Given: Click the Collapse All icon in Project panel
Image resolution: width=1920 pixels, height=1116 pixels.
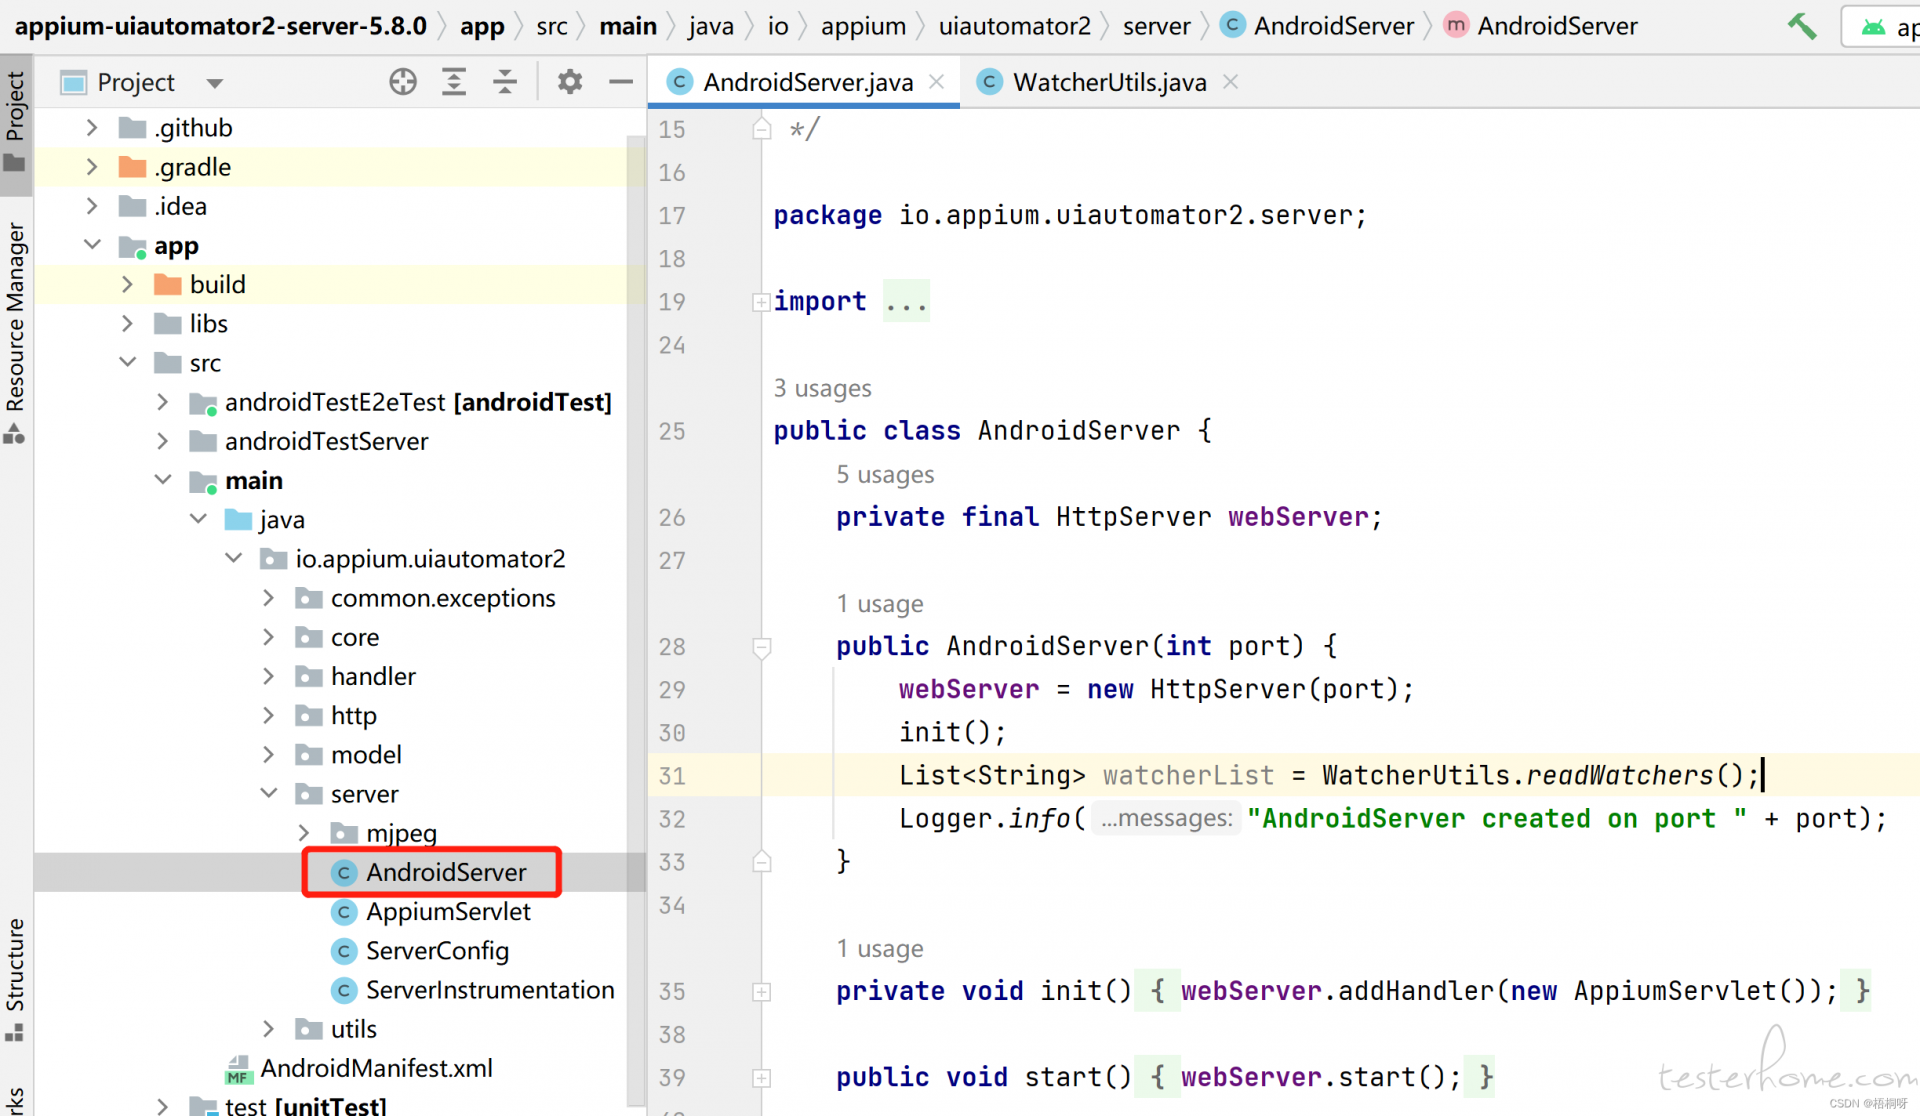Looking at the screenshot, I should (x=505, y=82).
